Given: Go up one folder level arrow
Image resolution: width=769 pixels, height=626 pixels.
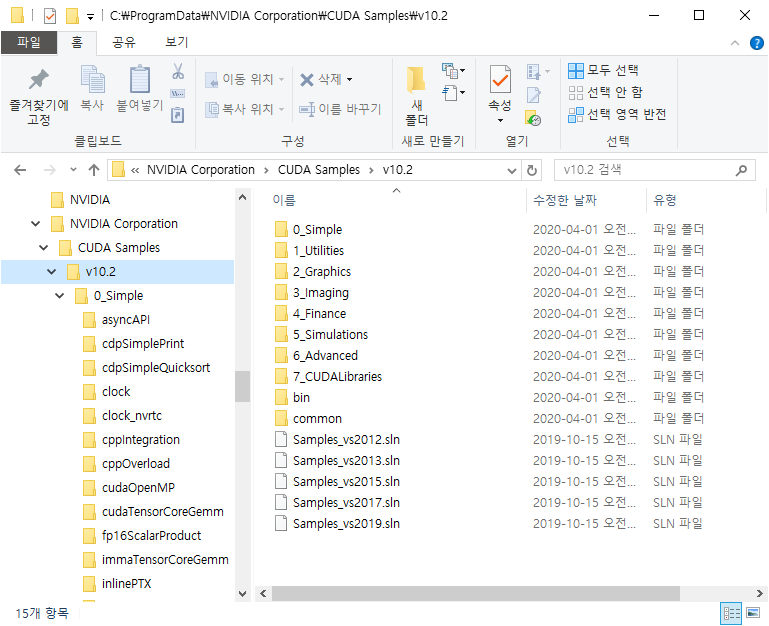Looking at the screenshot, I should (94, 170).
